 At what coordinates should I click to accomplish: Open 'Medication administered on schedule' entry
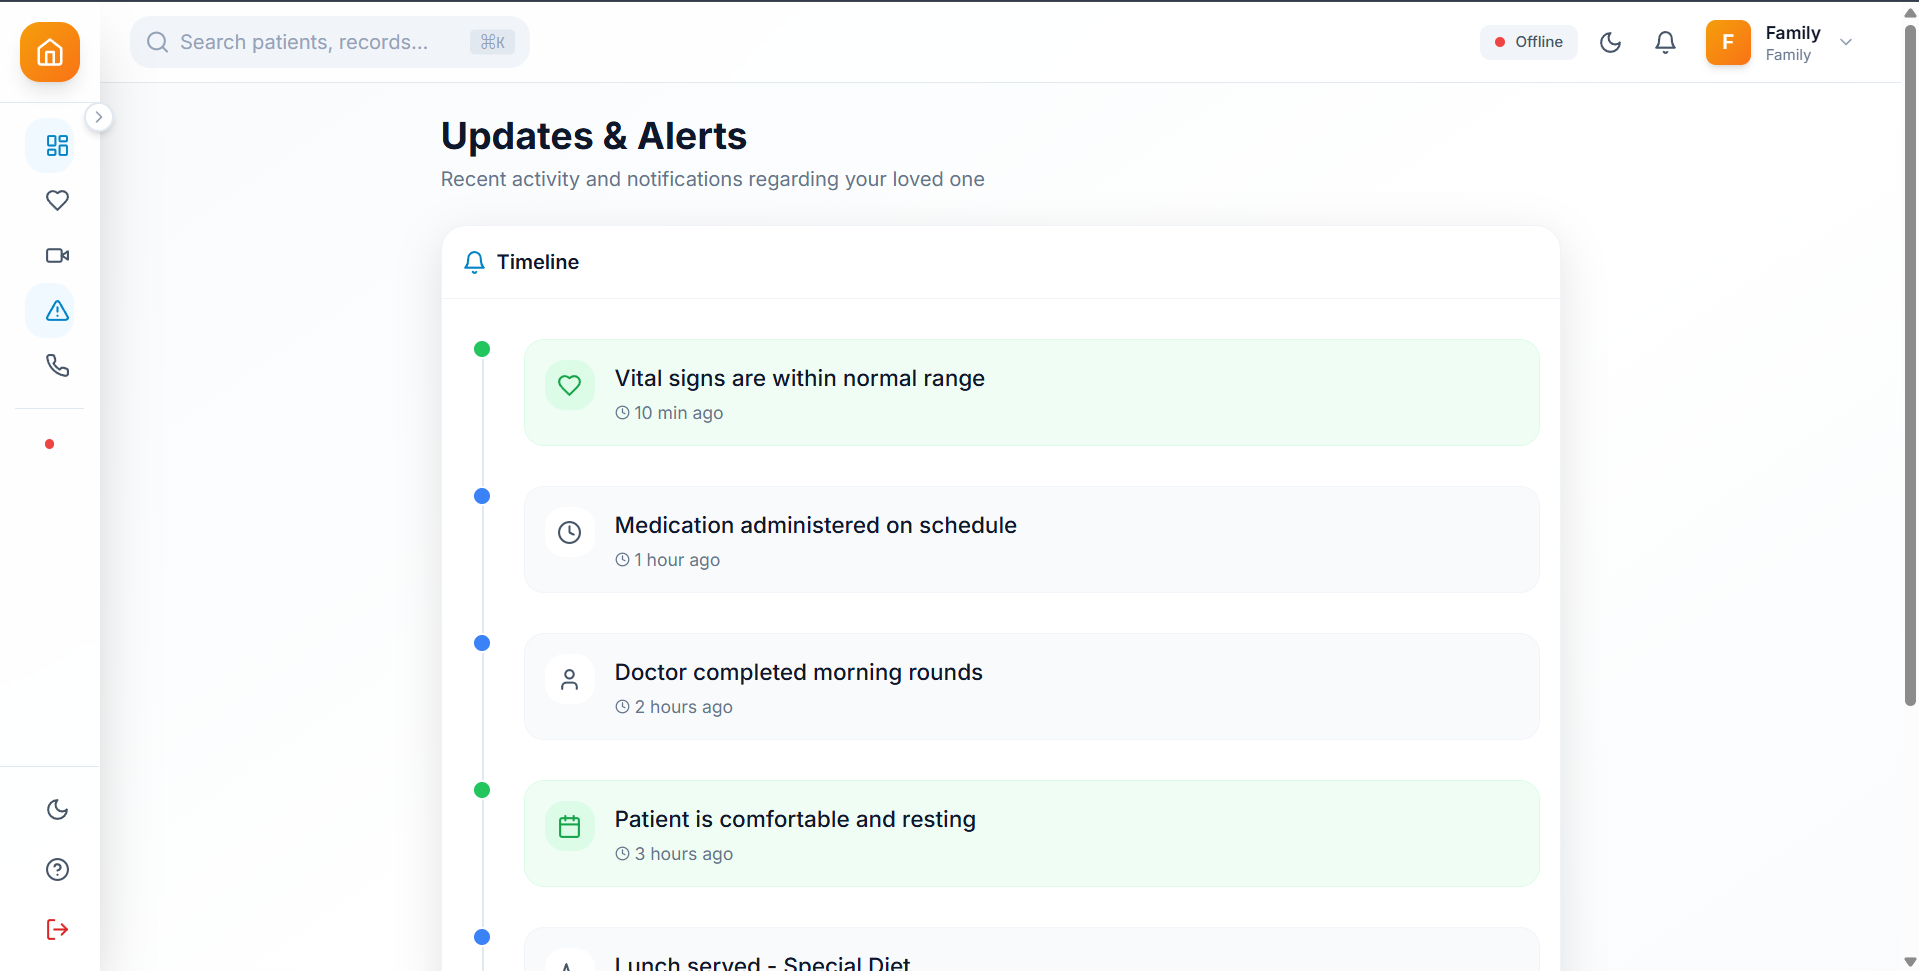1031,539
